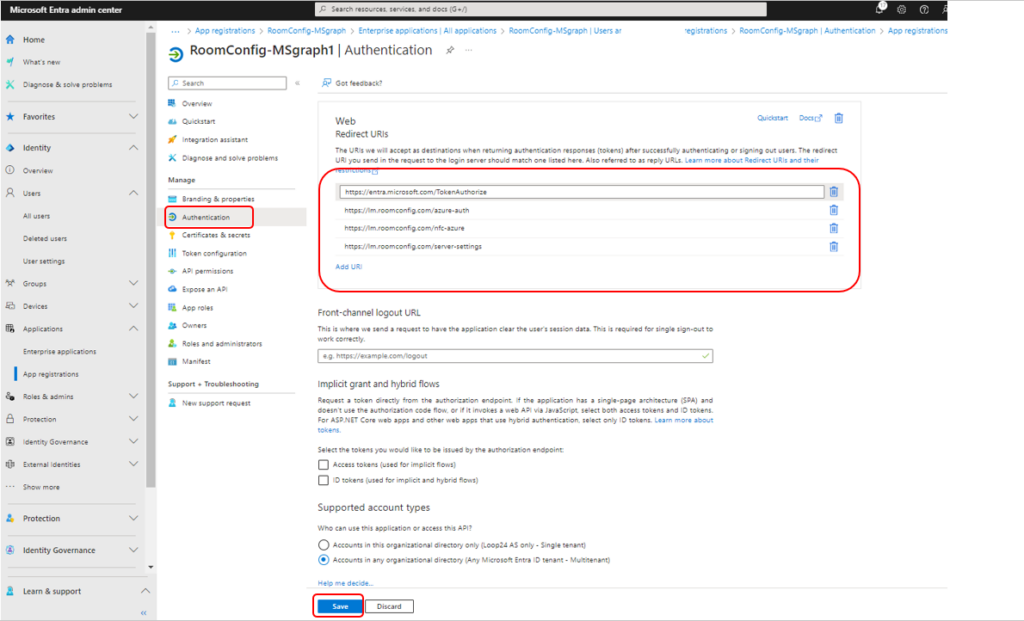Open Diagnose and solve problems in app menu

pyautogui.click(x=232, y=158)
